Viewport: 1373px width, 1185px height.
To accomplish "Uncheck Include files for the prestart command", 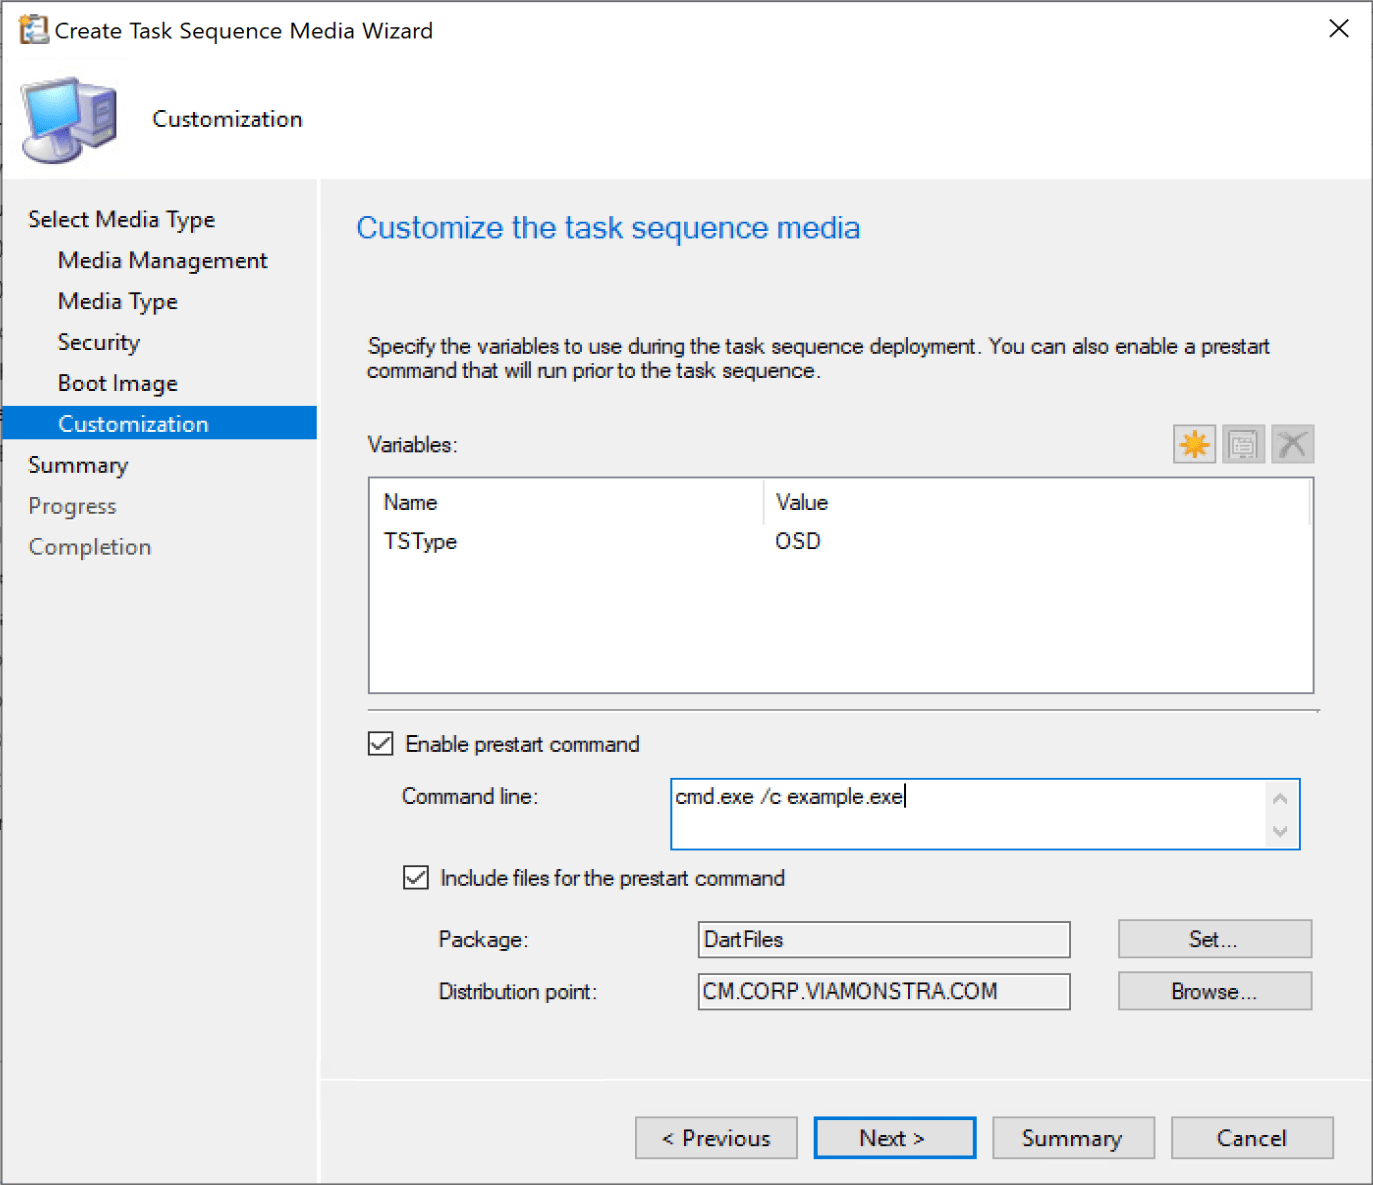I will tap(416, 877).
